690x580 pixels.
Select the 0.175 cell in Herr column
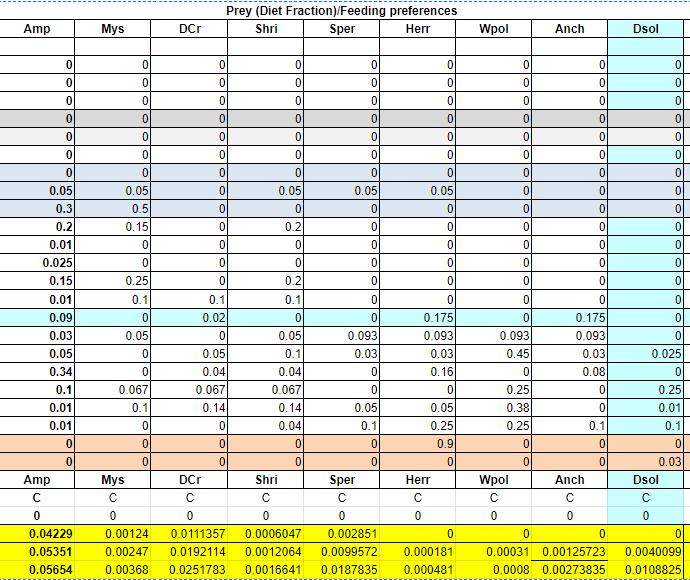pyautogui.click(x=418, y=317)
